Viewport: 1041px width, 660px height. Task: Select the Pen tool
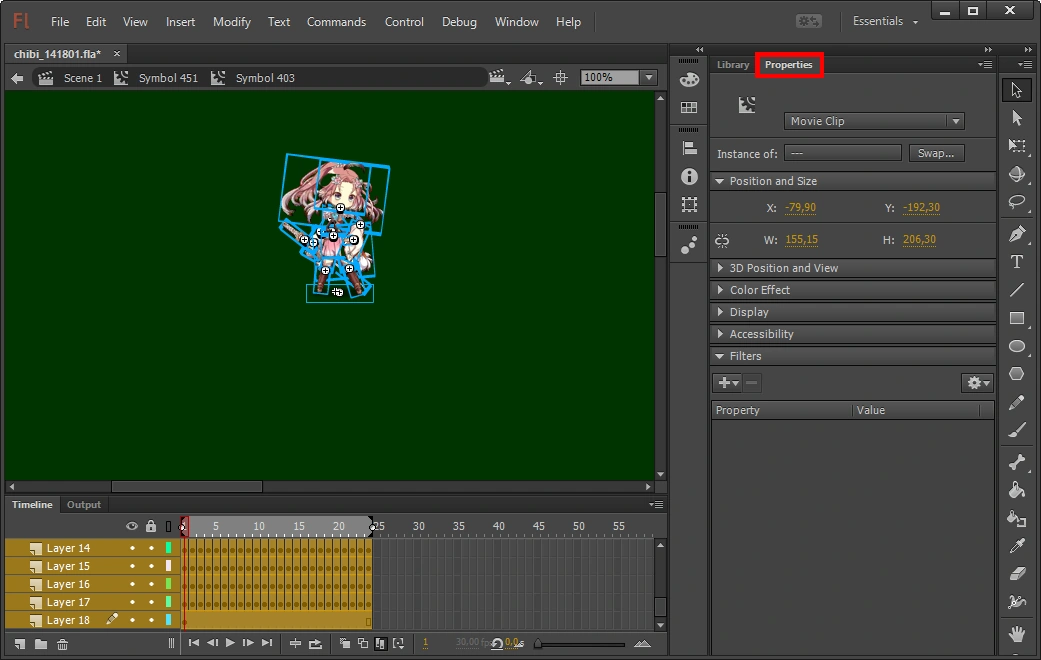coord(1017,234)
